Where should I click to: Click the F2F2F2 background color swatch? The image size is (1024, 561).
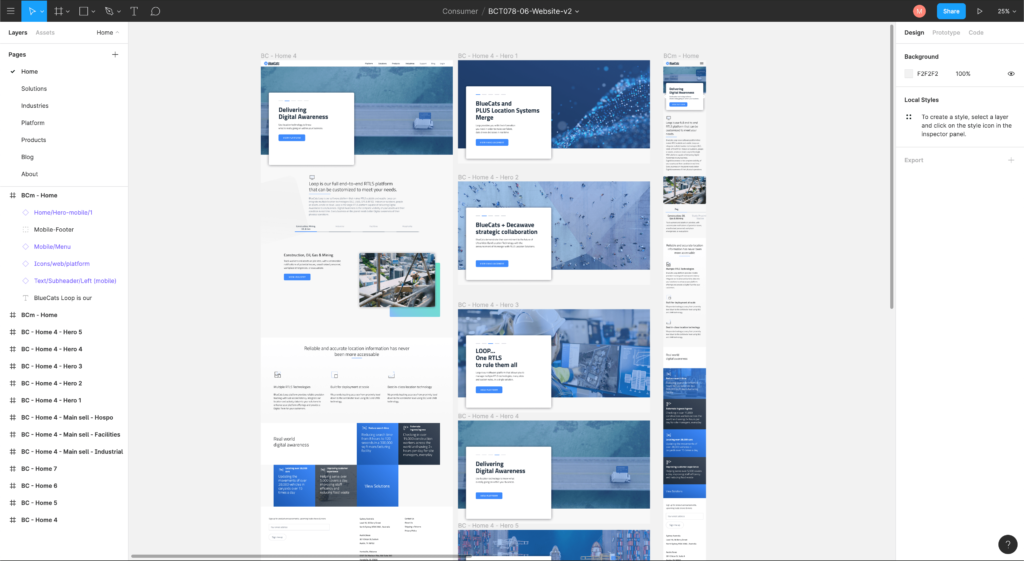point(908,74)
